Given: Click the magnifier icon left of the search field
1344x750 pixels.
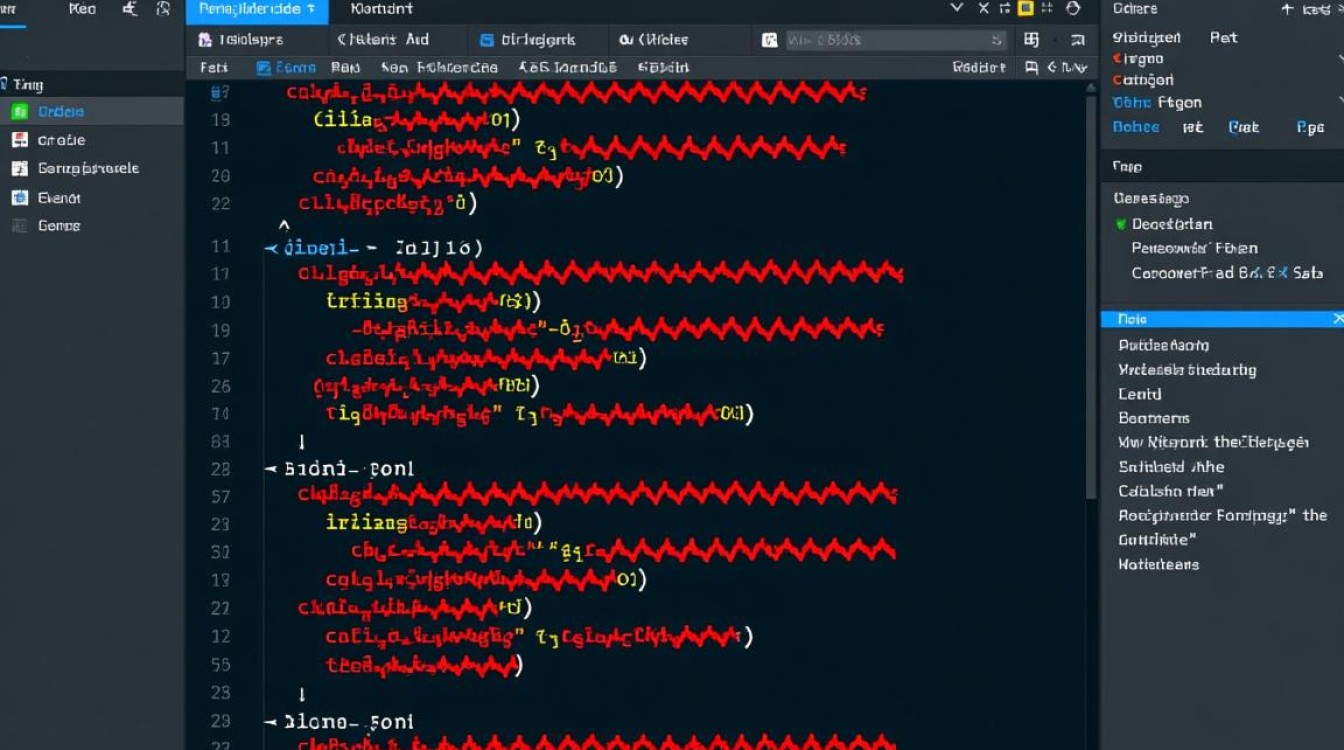Looking at the screenshot, I should click(x=769, y=40).
